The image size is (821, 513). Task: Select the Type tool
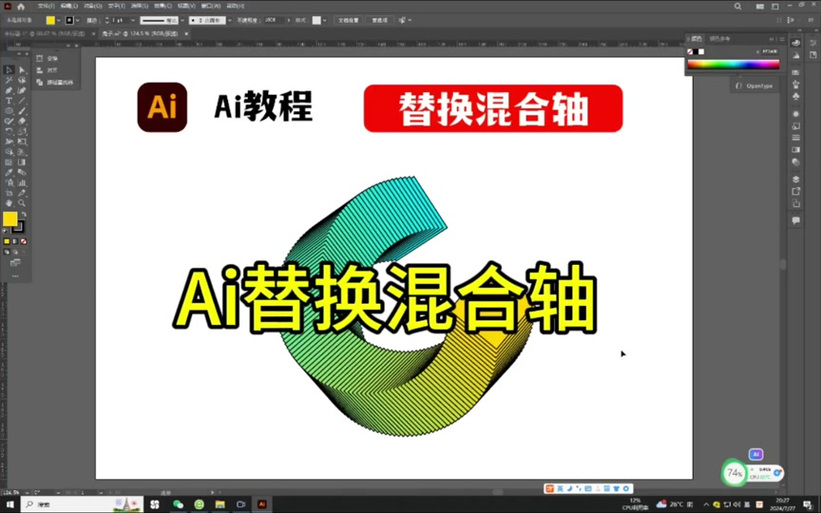coord(9,101)
